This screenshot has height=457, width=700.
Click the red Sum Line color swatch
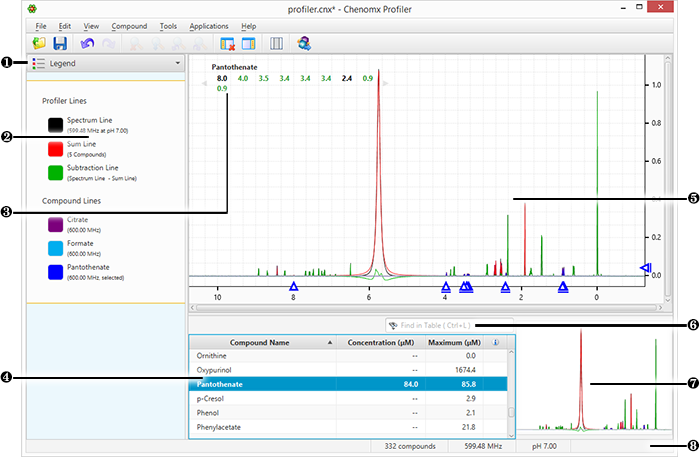point(54,150)
